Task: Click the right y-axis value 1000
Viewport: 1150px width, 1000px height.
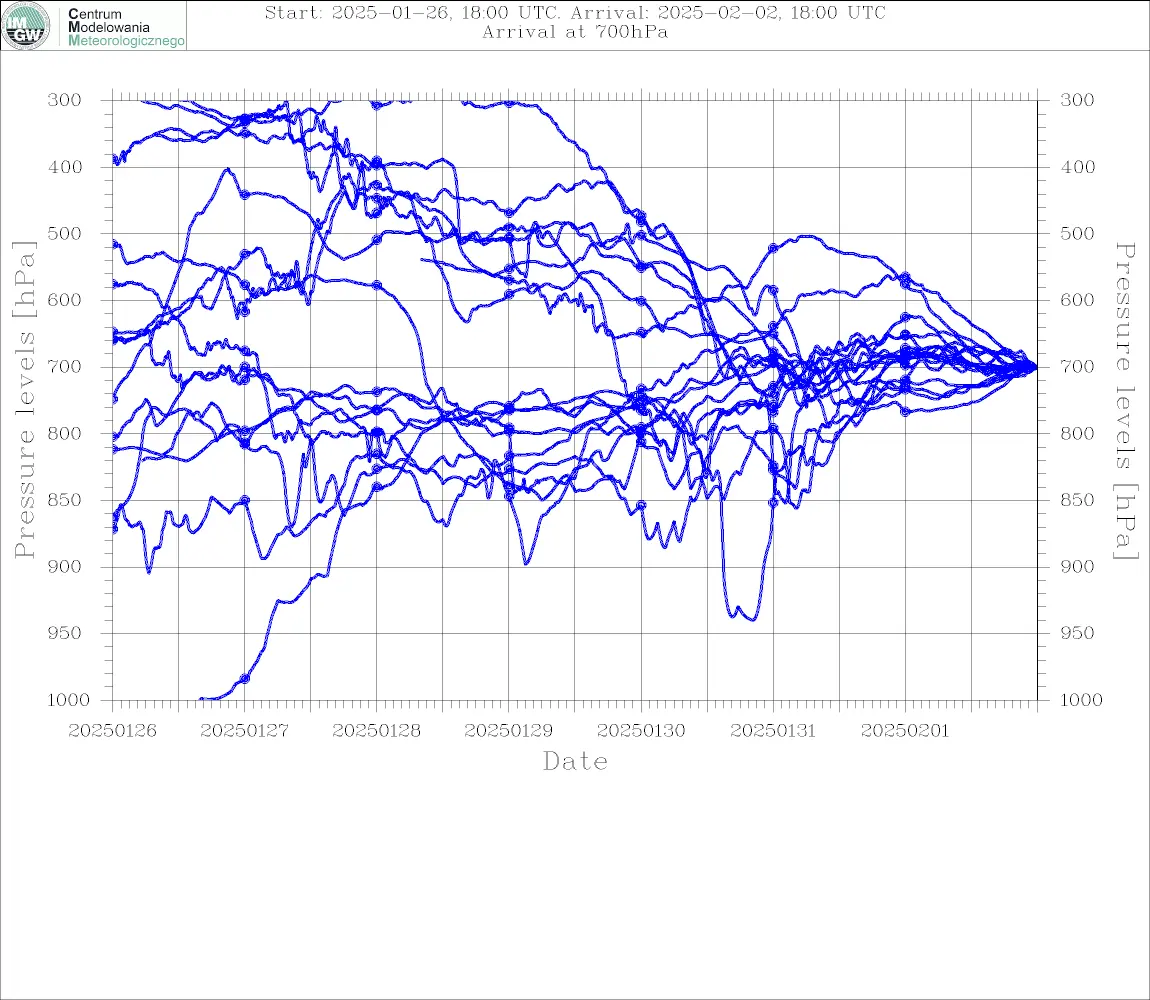Action: [x=1081, y=700]
